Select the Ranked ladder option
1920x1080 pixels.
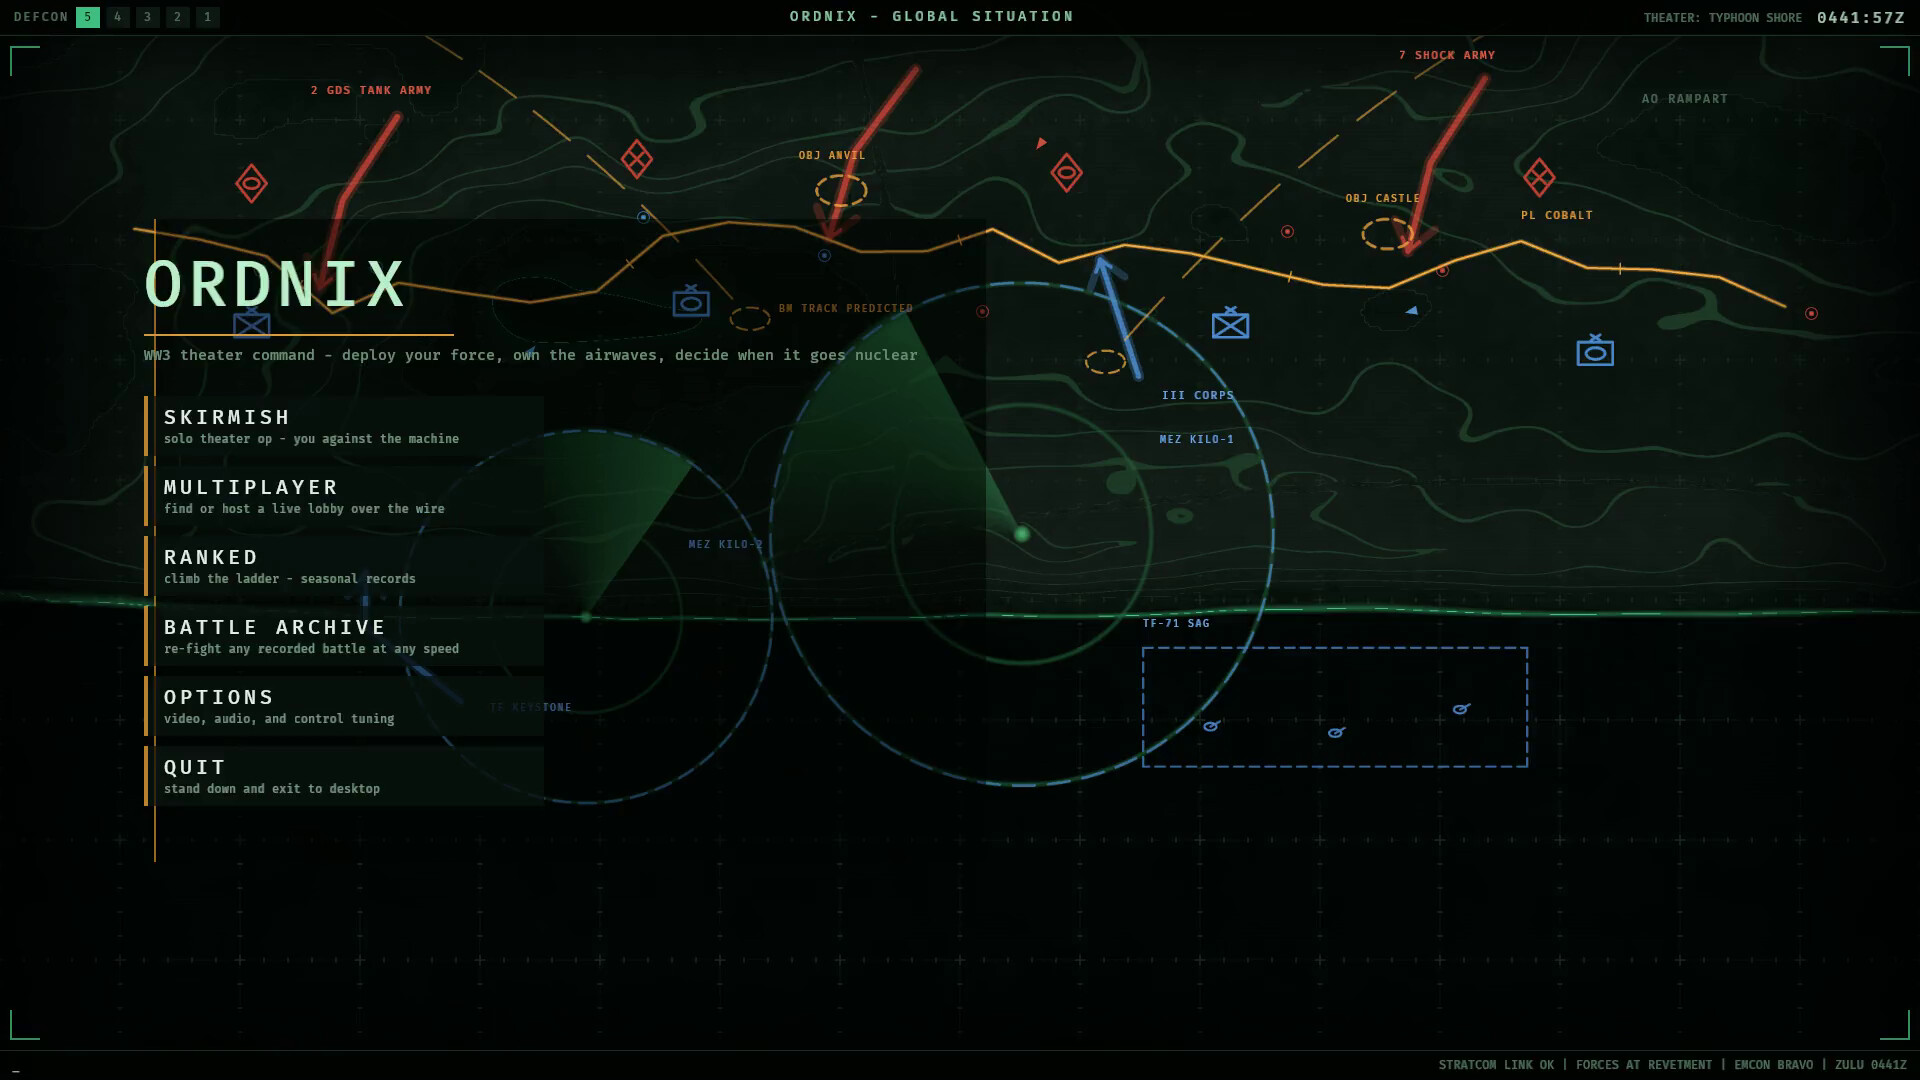344,566
